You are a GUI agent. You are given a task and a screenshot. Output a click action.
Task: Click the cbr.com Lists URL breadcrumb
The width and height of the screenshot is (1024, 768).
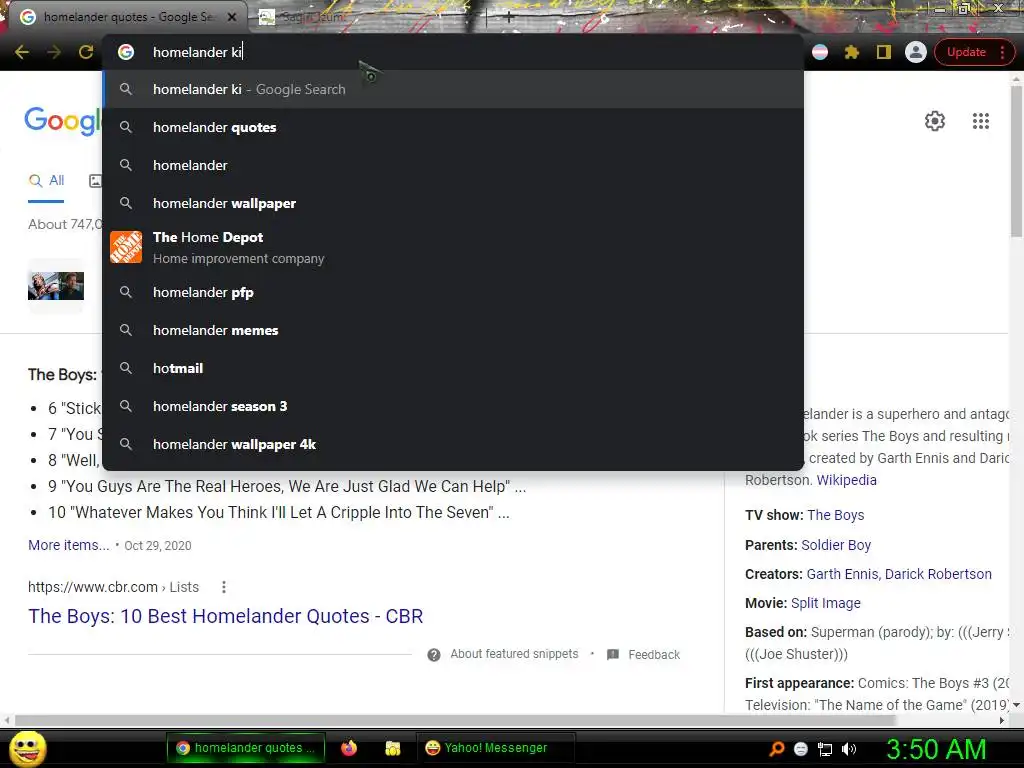113,587
